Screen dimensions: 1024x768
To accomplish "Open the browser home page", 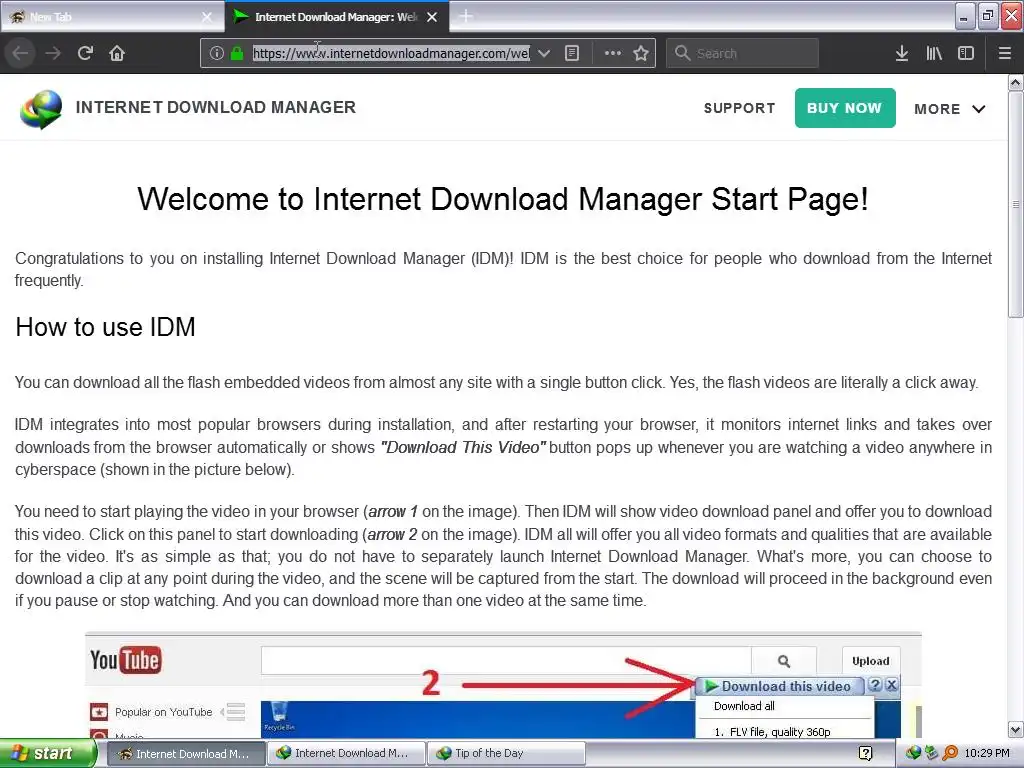I will pyautogui.click(x=117, y=53).
